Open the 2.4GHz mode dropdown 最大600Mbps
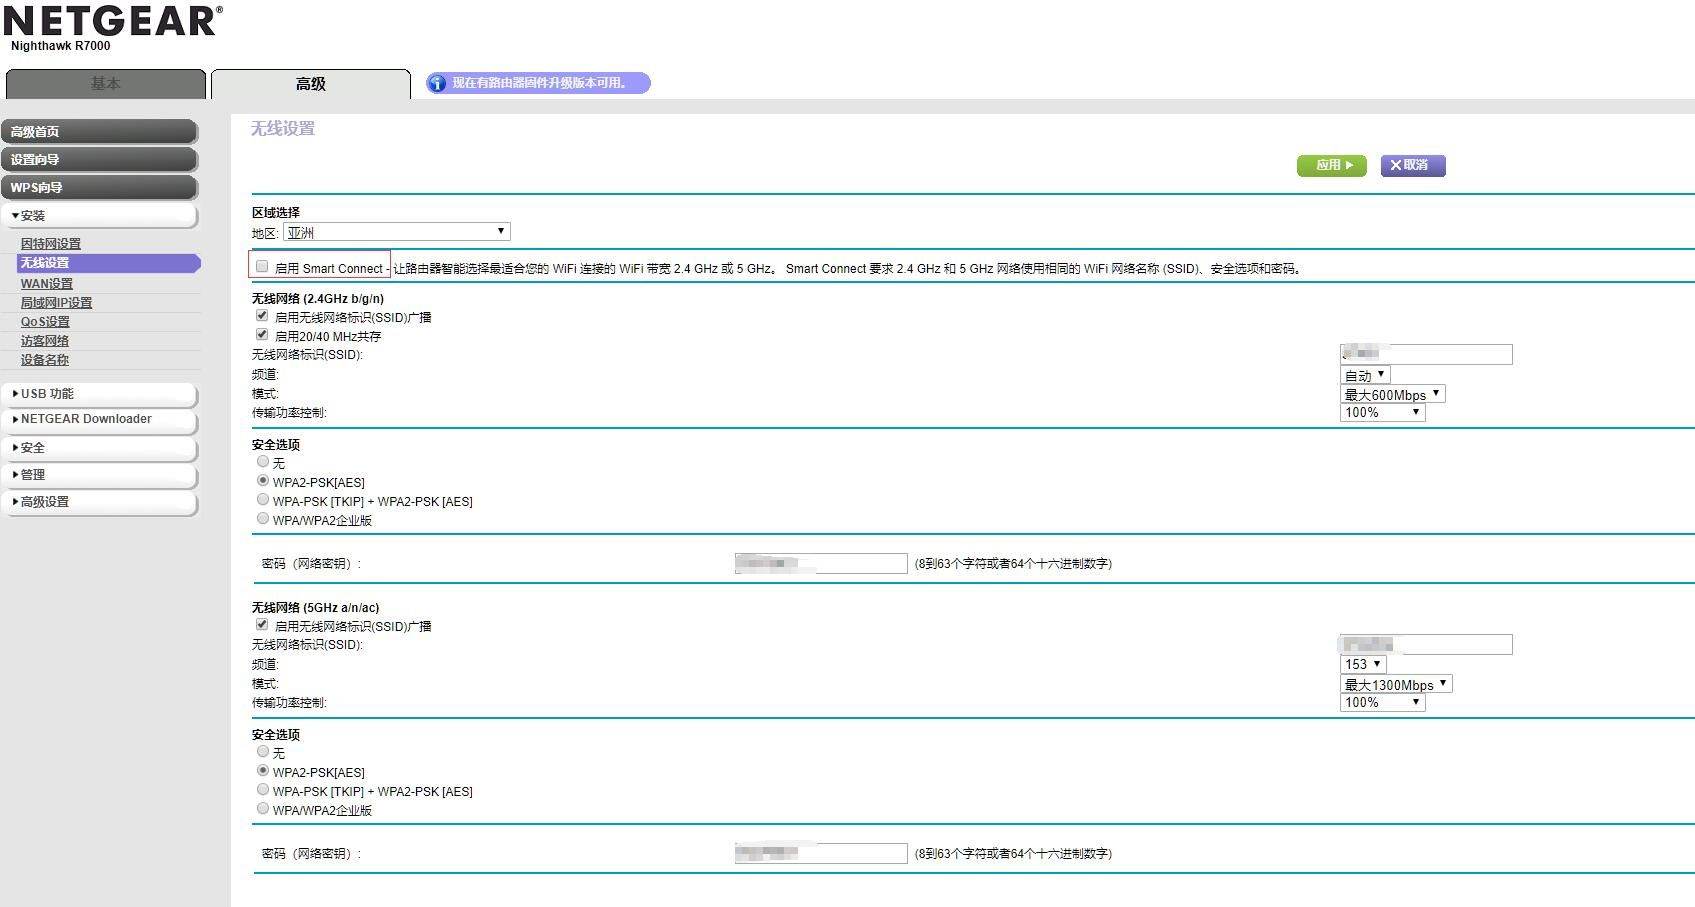Viewport: 1695px width, 907px height. [x=1392, y=394]
